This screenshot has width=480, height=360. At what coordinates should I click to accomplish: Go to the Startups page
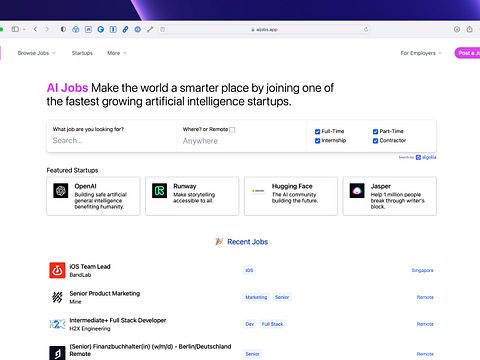click(x=82, y=53)
